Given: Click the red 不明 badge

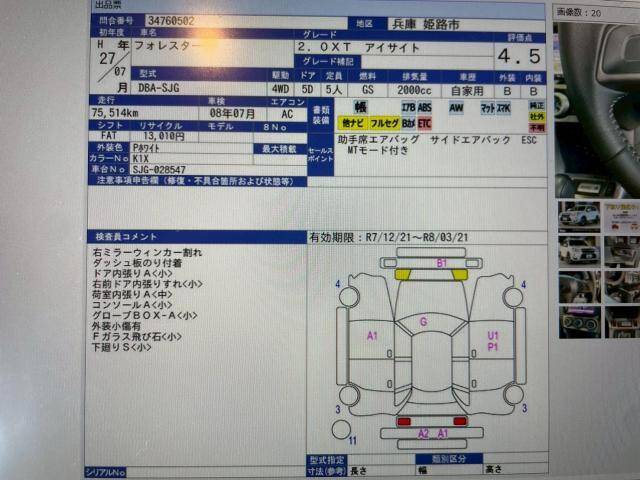Looking at the screenshot, I should [537, 129].
